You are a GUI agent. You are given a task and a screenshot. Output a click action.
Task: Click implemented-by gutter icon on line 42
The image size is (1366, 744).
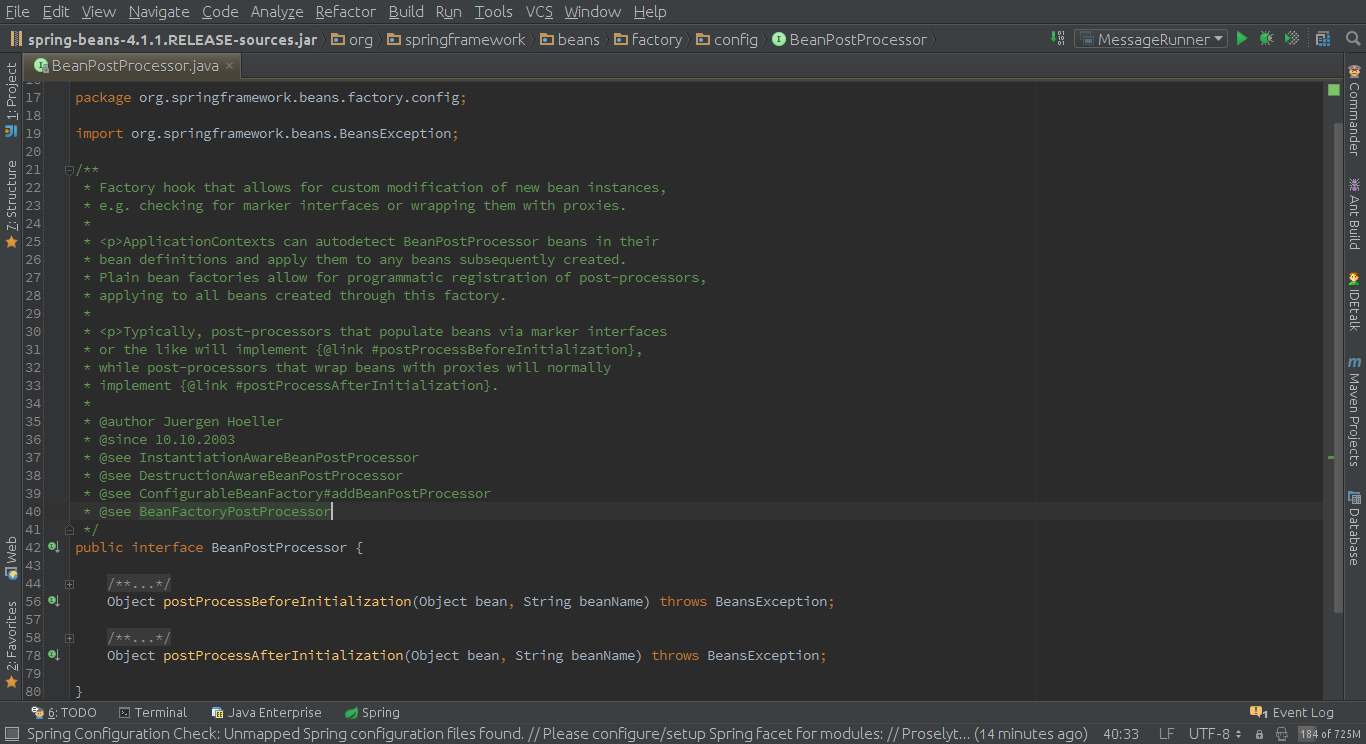point(54,547)
